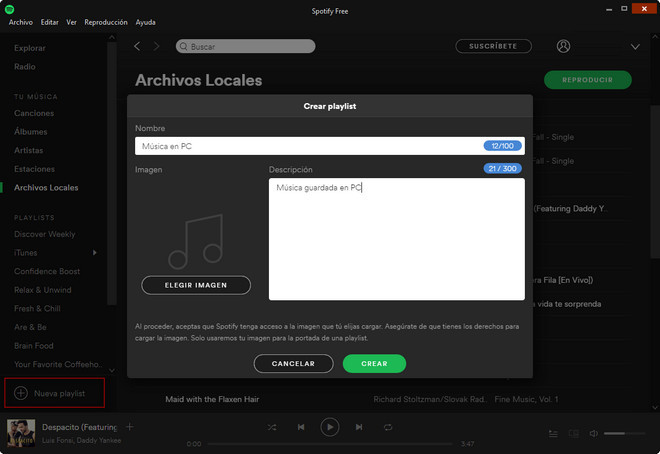Click the green REPRODUCIR button

[x=588, y=80]
